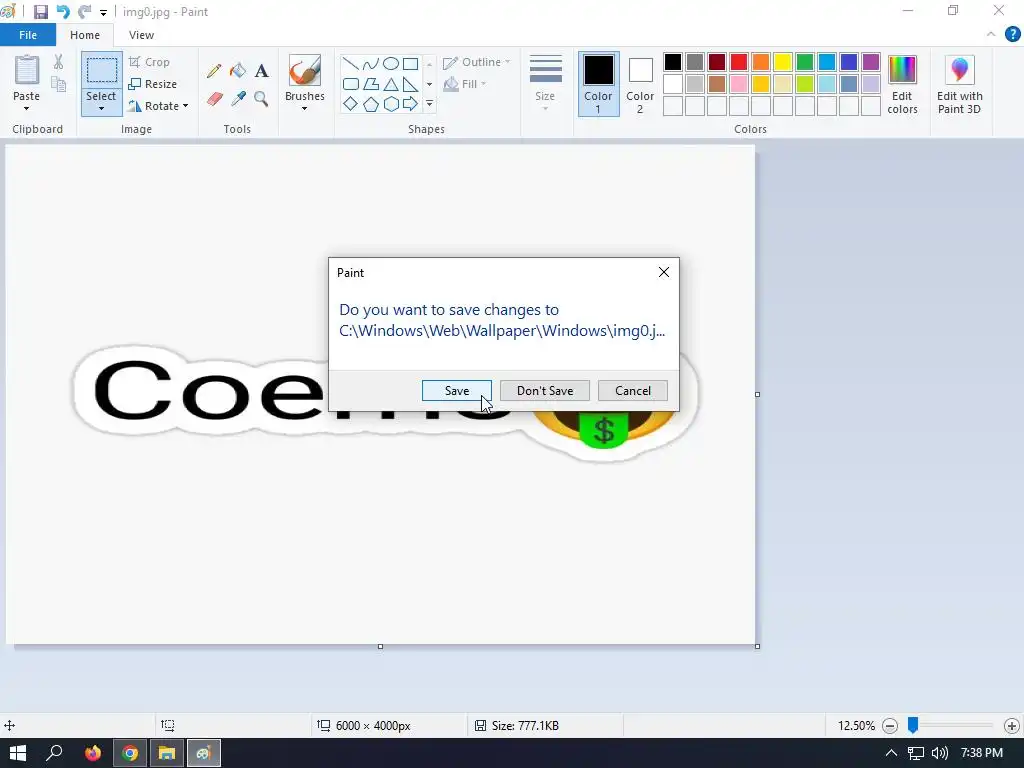Choose the Polygon shape
This screenshot has width=1024, height=768.
371,84
